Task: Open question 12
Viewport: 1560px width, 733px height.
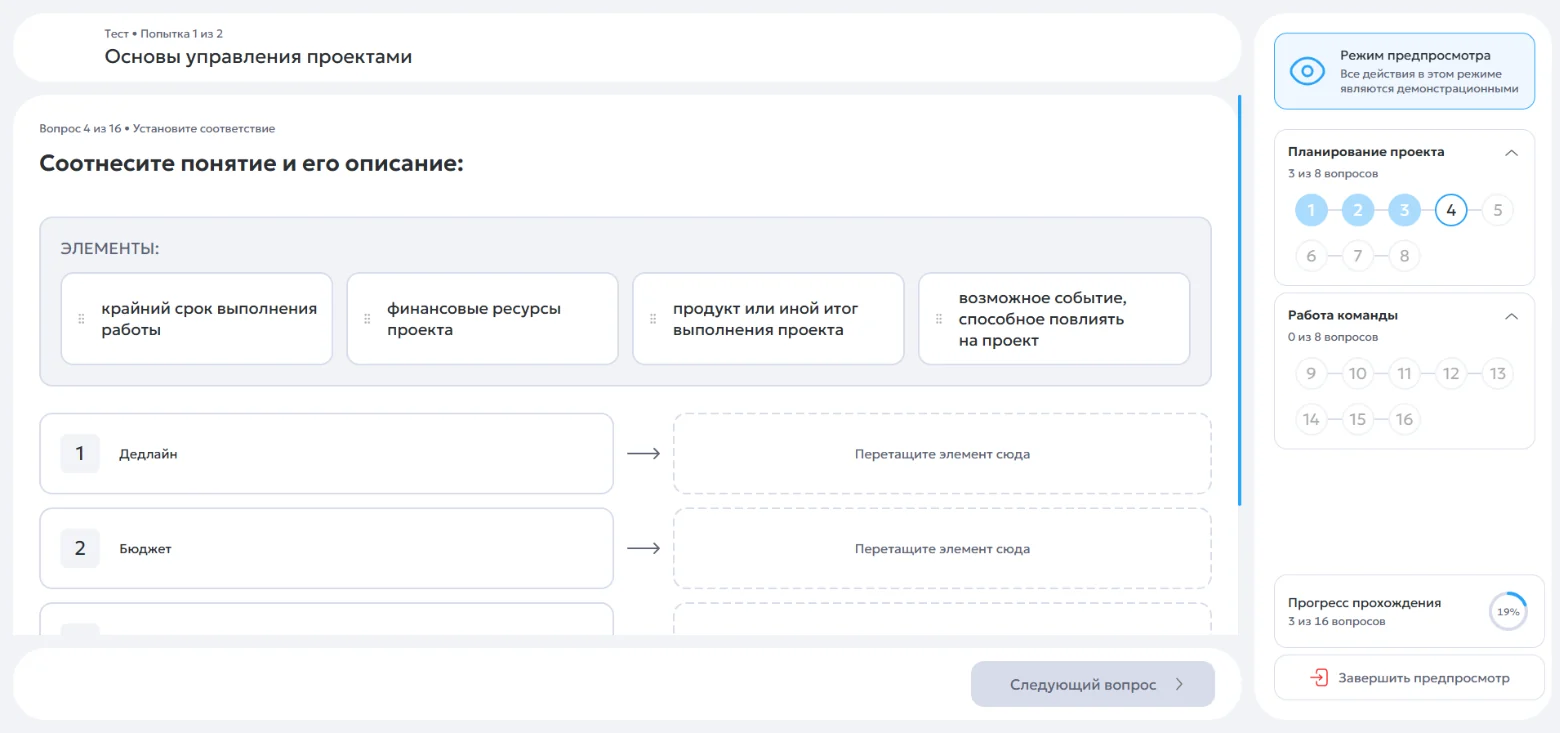Action: click(x=1451, y=374)
